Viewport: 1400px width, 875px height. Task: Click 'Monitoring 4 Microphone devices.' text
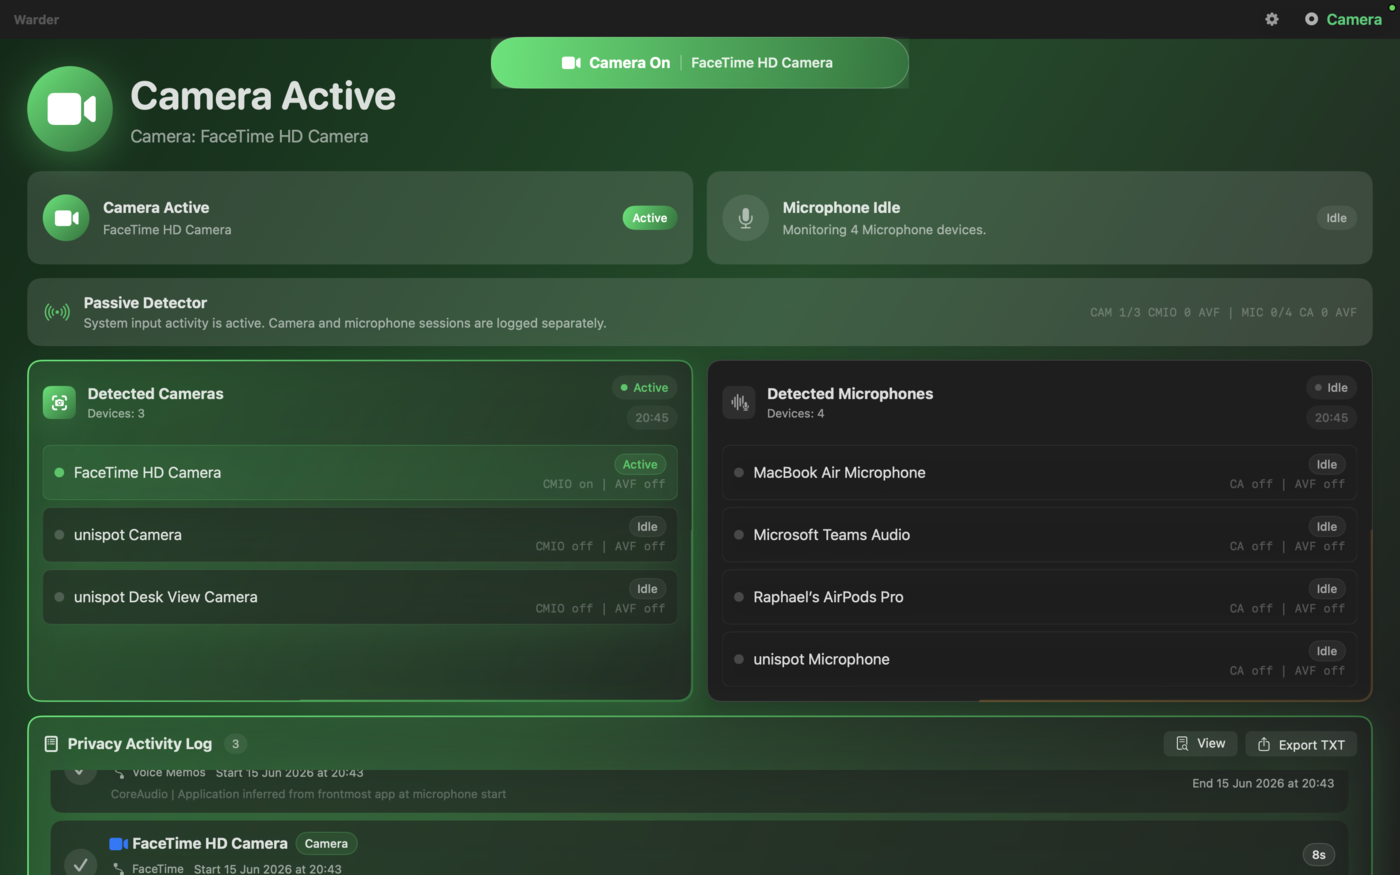[884, 230]
